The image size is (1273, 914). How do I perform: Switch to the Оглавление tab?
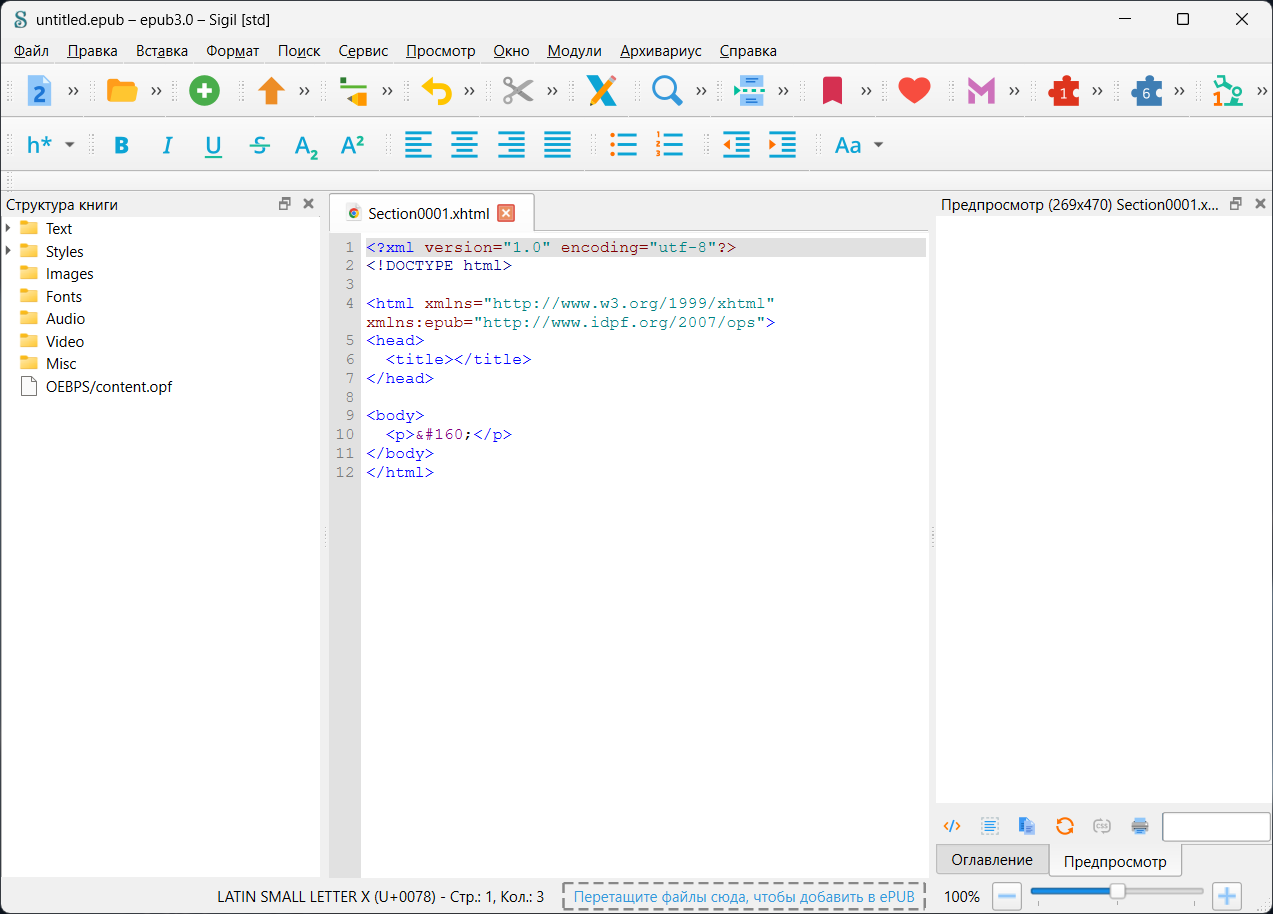[992, 860]
